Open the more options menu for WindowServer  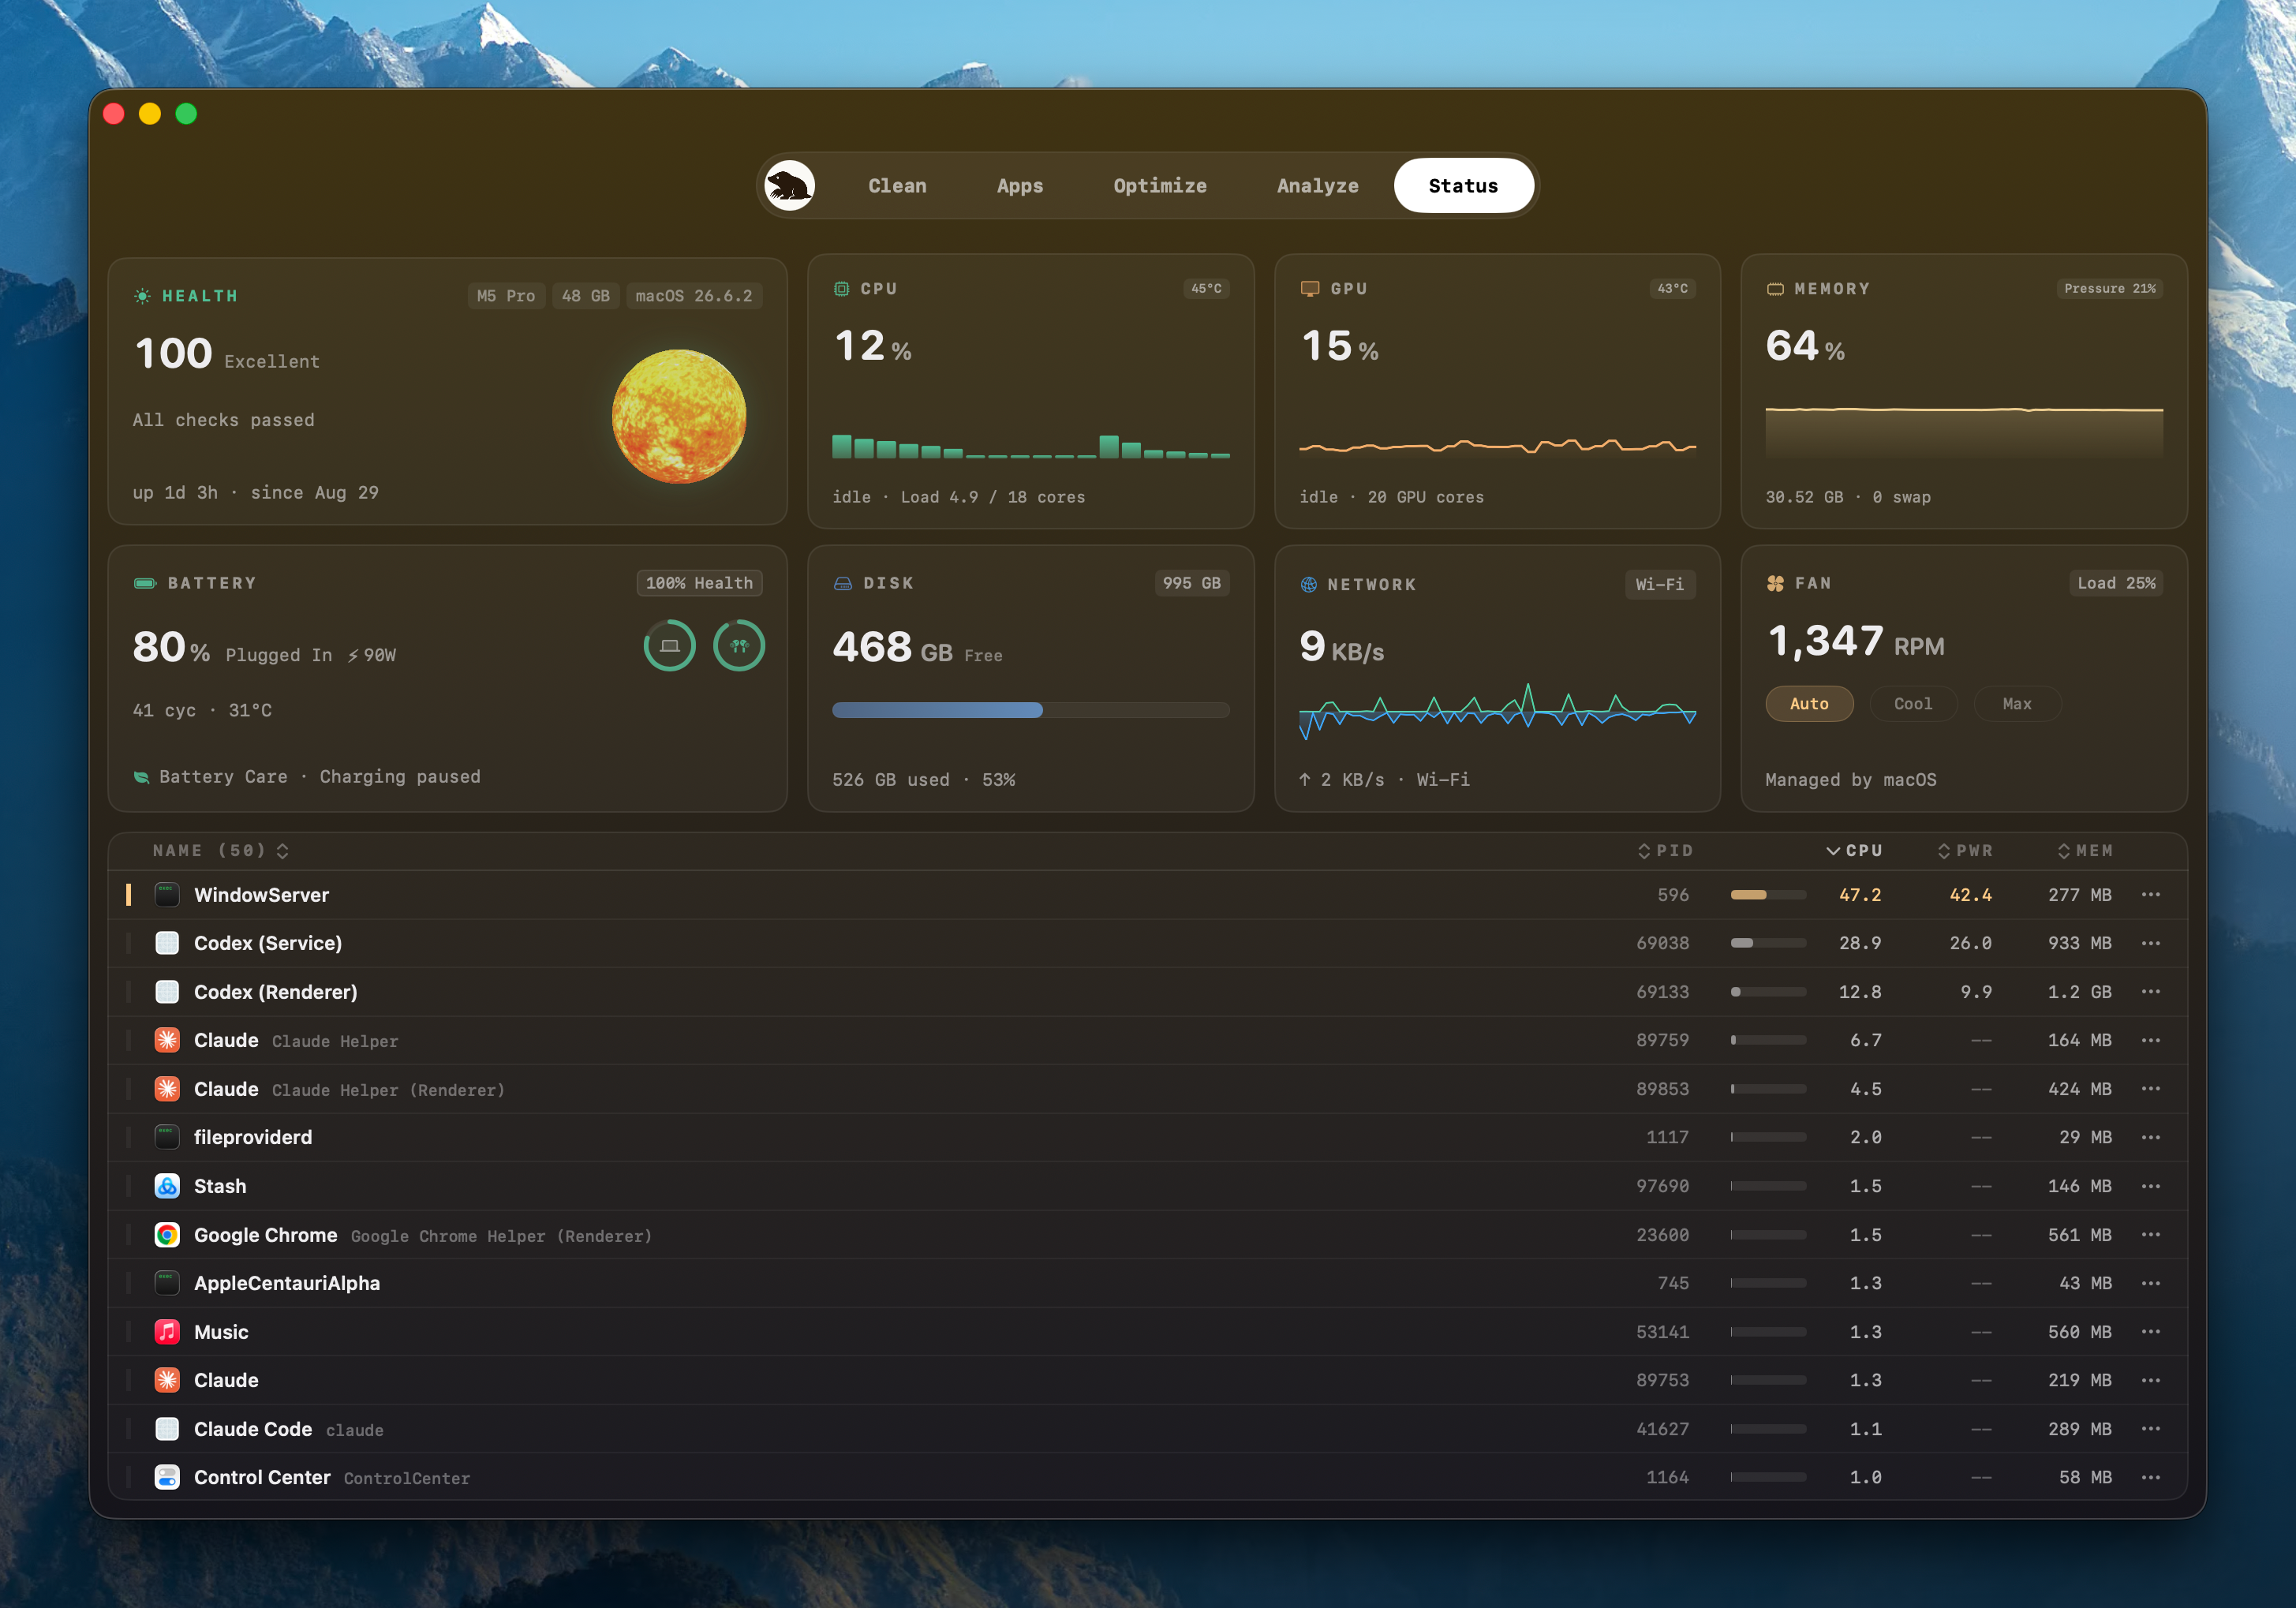(2151, 895)
